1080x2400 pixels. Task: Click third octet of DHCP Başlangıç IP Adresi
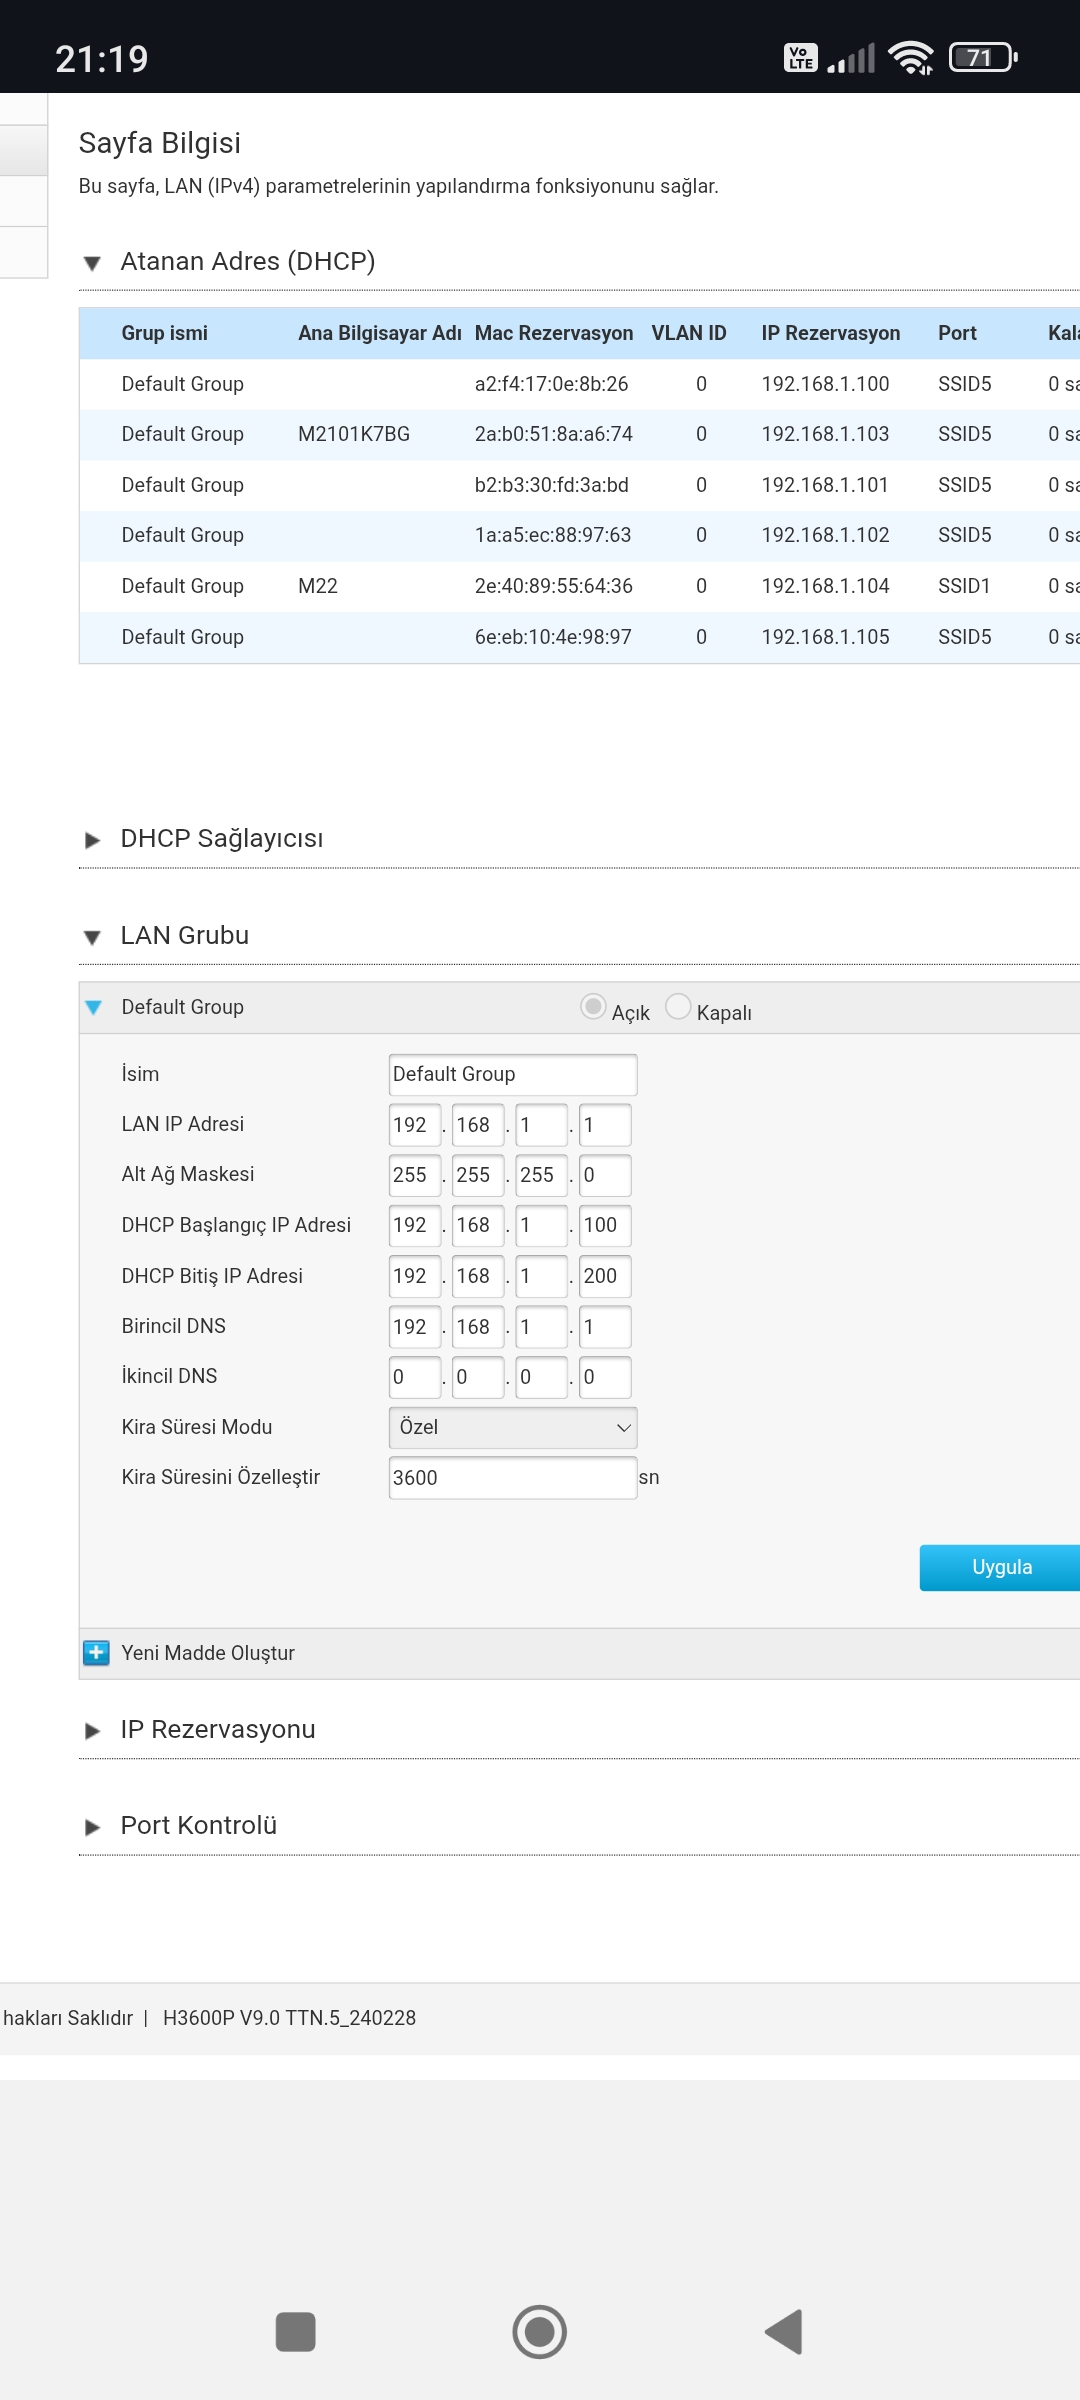coord(542,1225)
